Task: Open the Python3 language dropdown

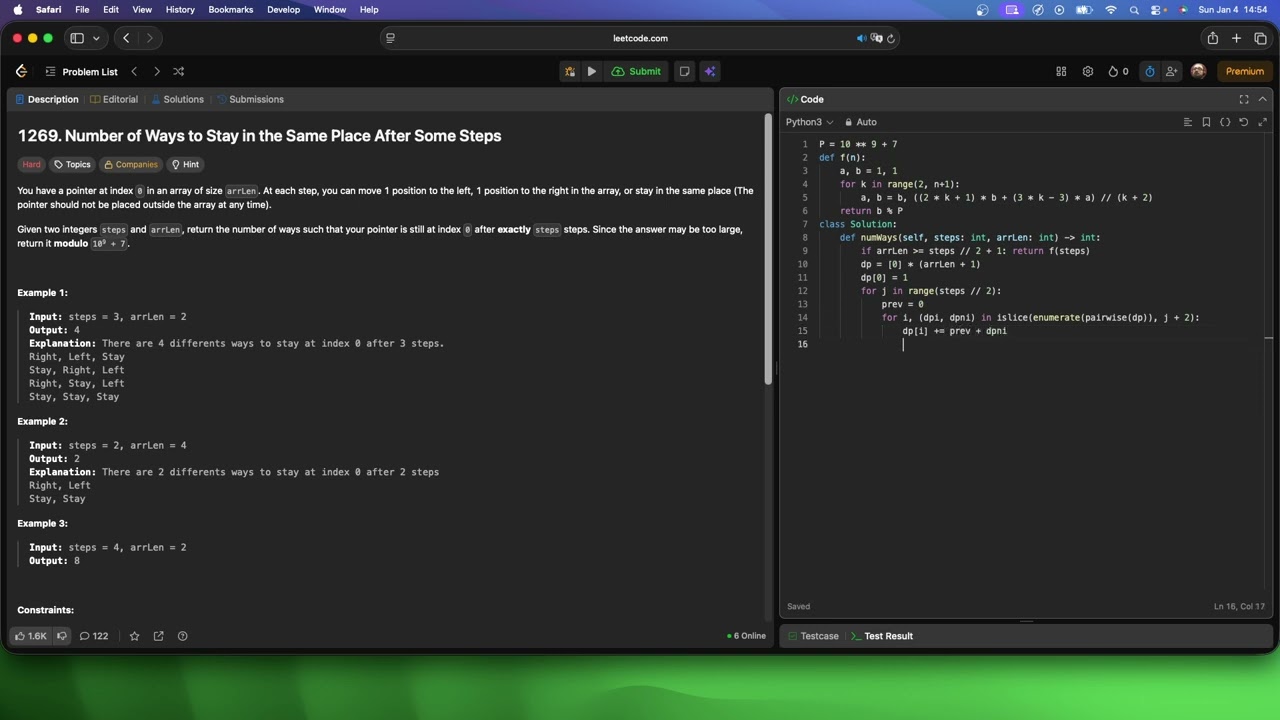Action: [x=809, y=122]
